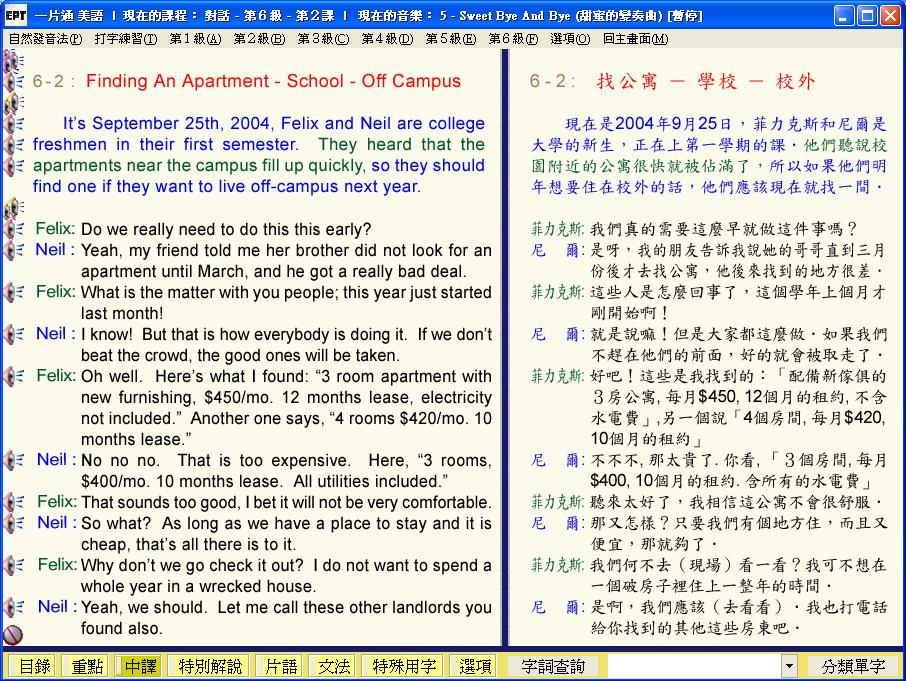Open the 自然發音法 phonics menu
This screenshot has width=906, height=681.
(x=45, y=38)
